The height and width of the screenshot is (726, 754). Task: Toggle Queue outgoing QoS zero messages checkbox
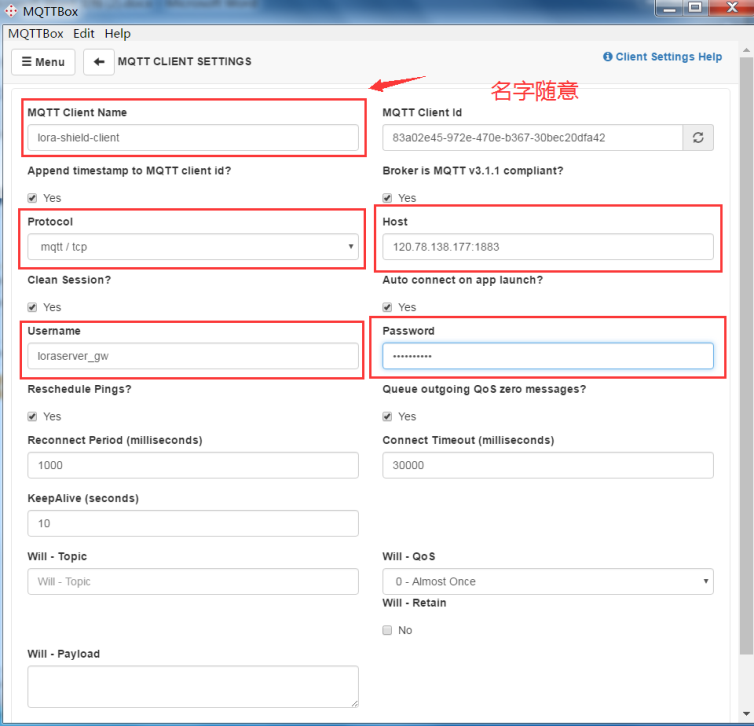click(x=387, y=416)
